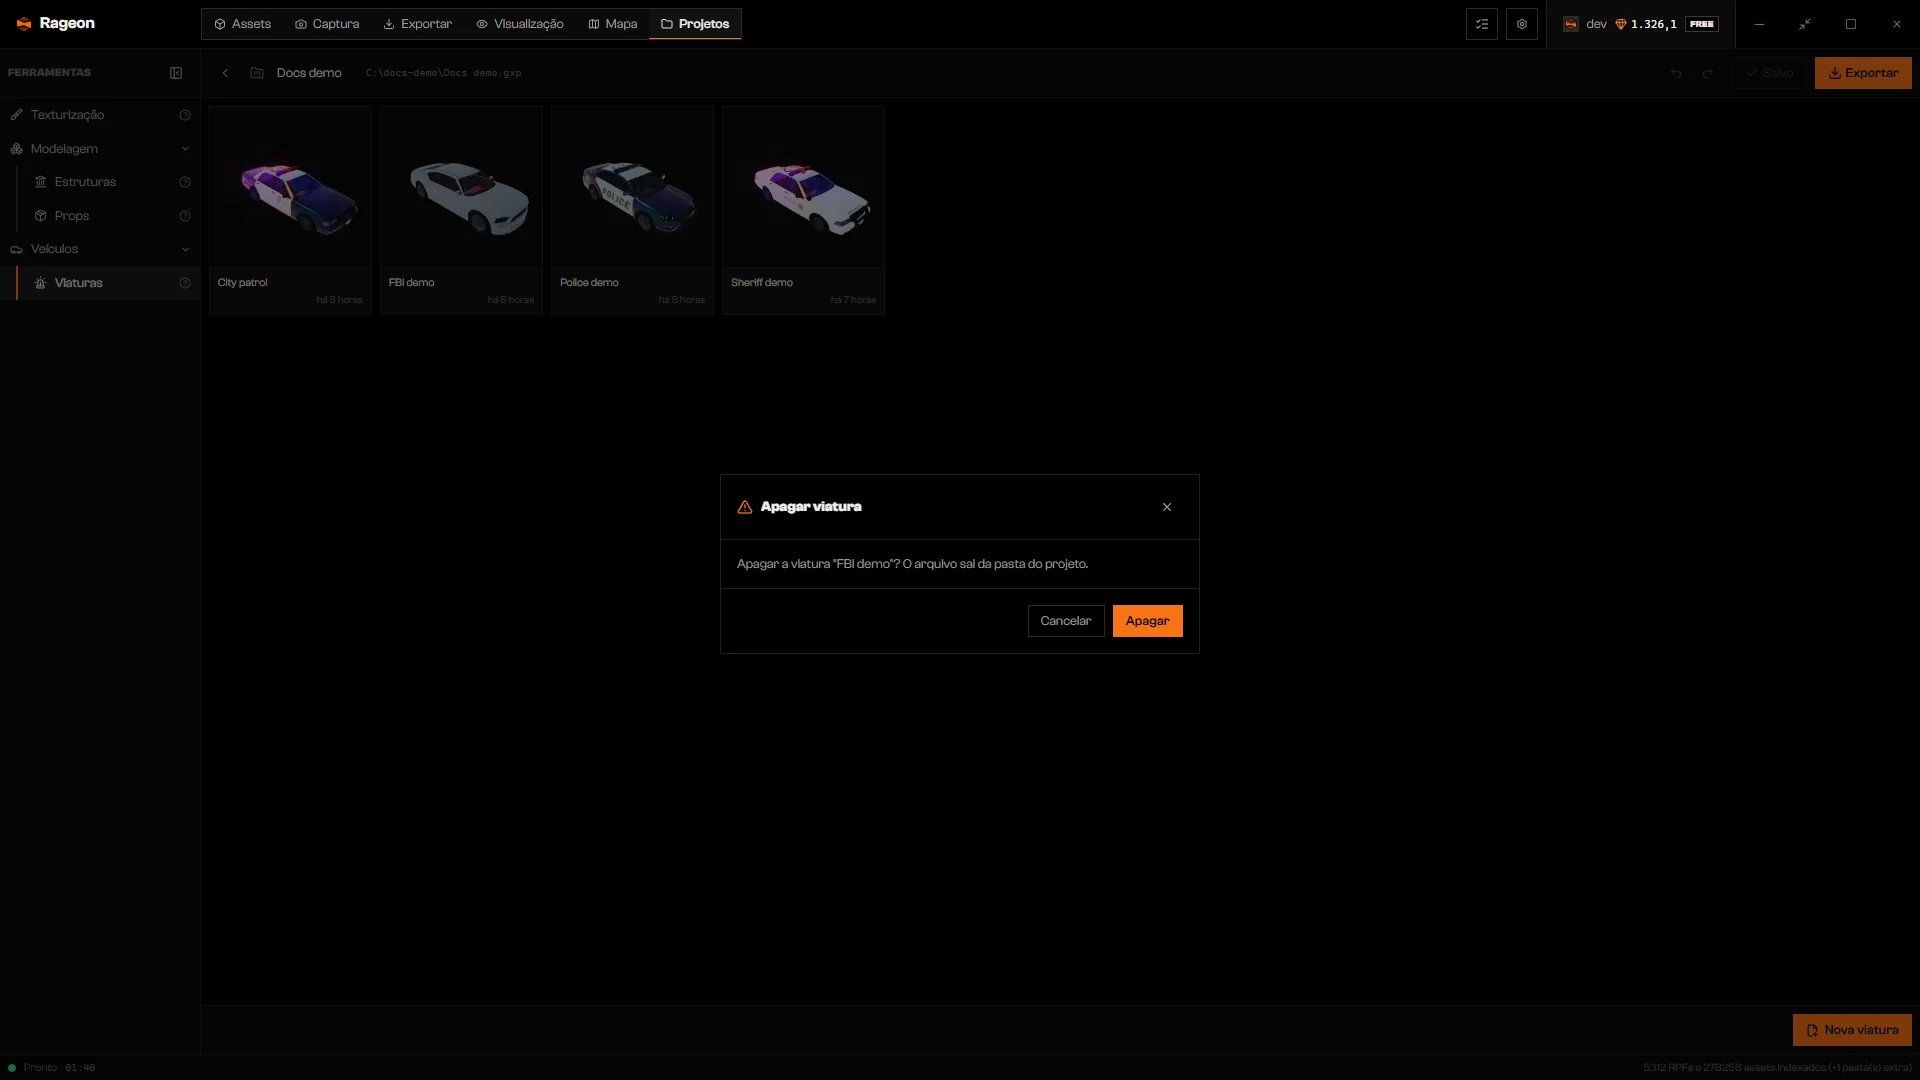The image size is (1920, 1080).
Task: Undo the last action
Action: [x=1676, y=73]
